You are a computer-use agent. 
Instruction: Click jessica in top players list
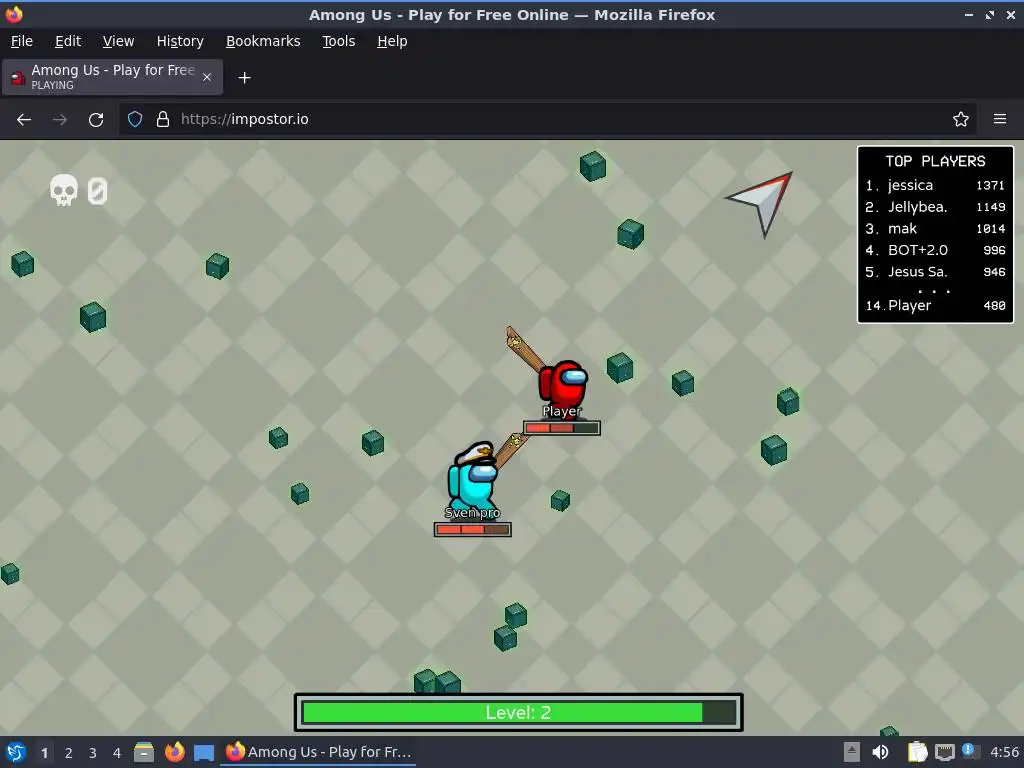pos(935,185)
